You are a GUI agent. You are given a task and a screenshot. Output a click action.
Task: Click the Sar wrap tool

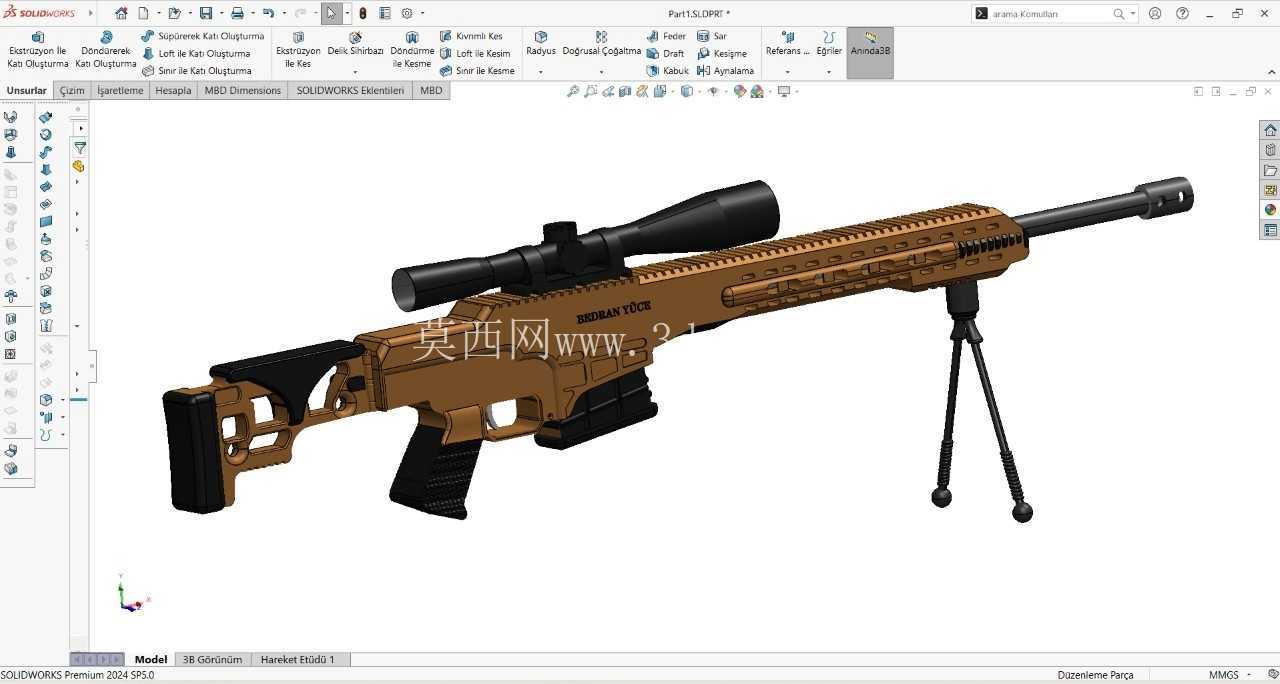pyautogui.click(x=712, y=36)
